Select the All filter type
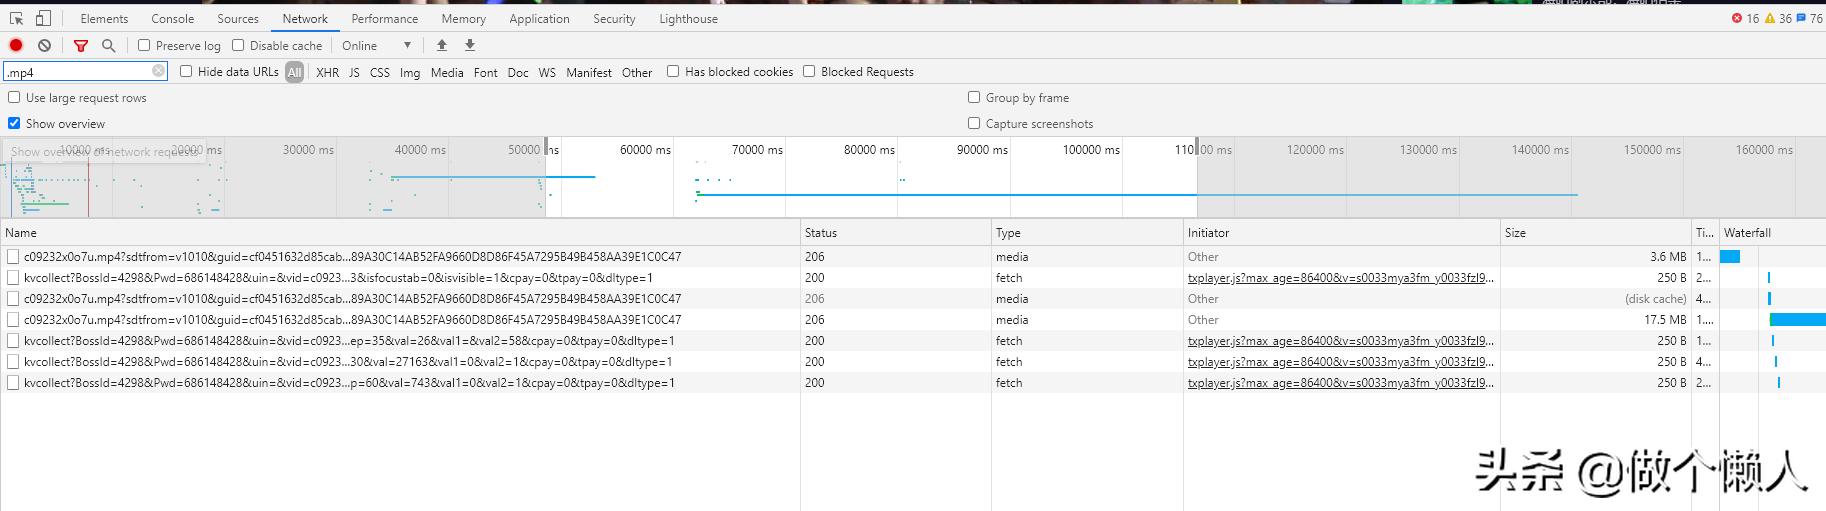This screenshot has width=1826, height=511. point(294,72)
